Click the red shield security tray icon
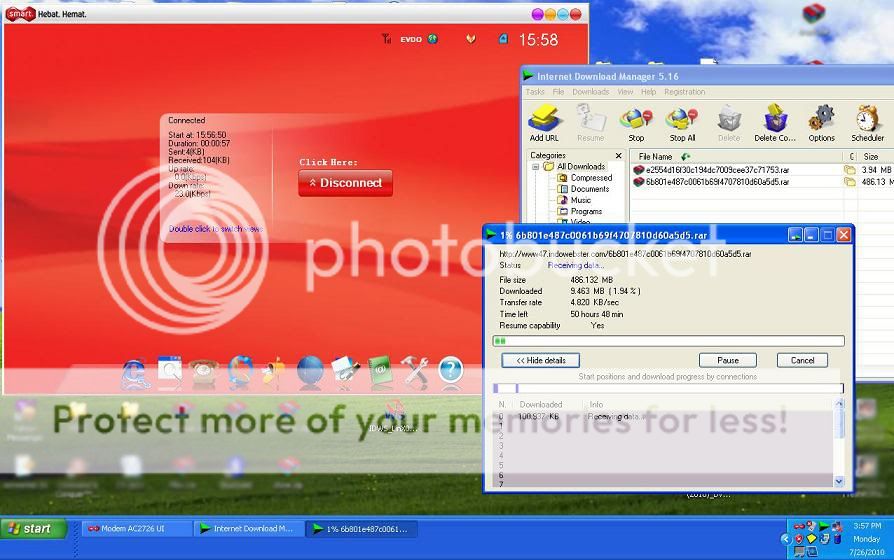 point(799,539)
